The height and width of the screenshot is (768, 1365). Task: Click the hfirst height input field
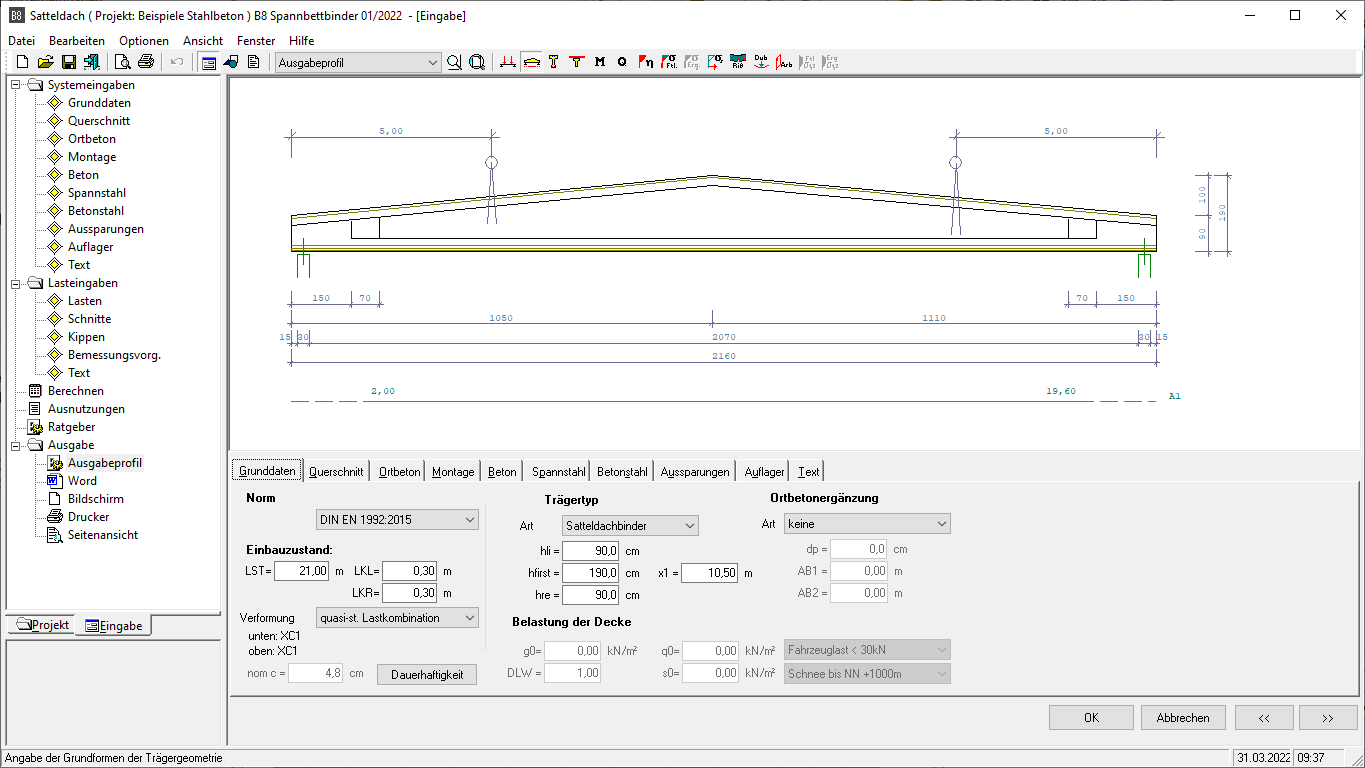click(590, 573)
